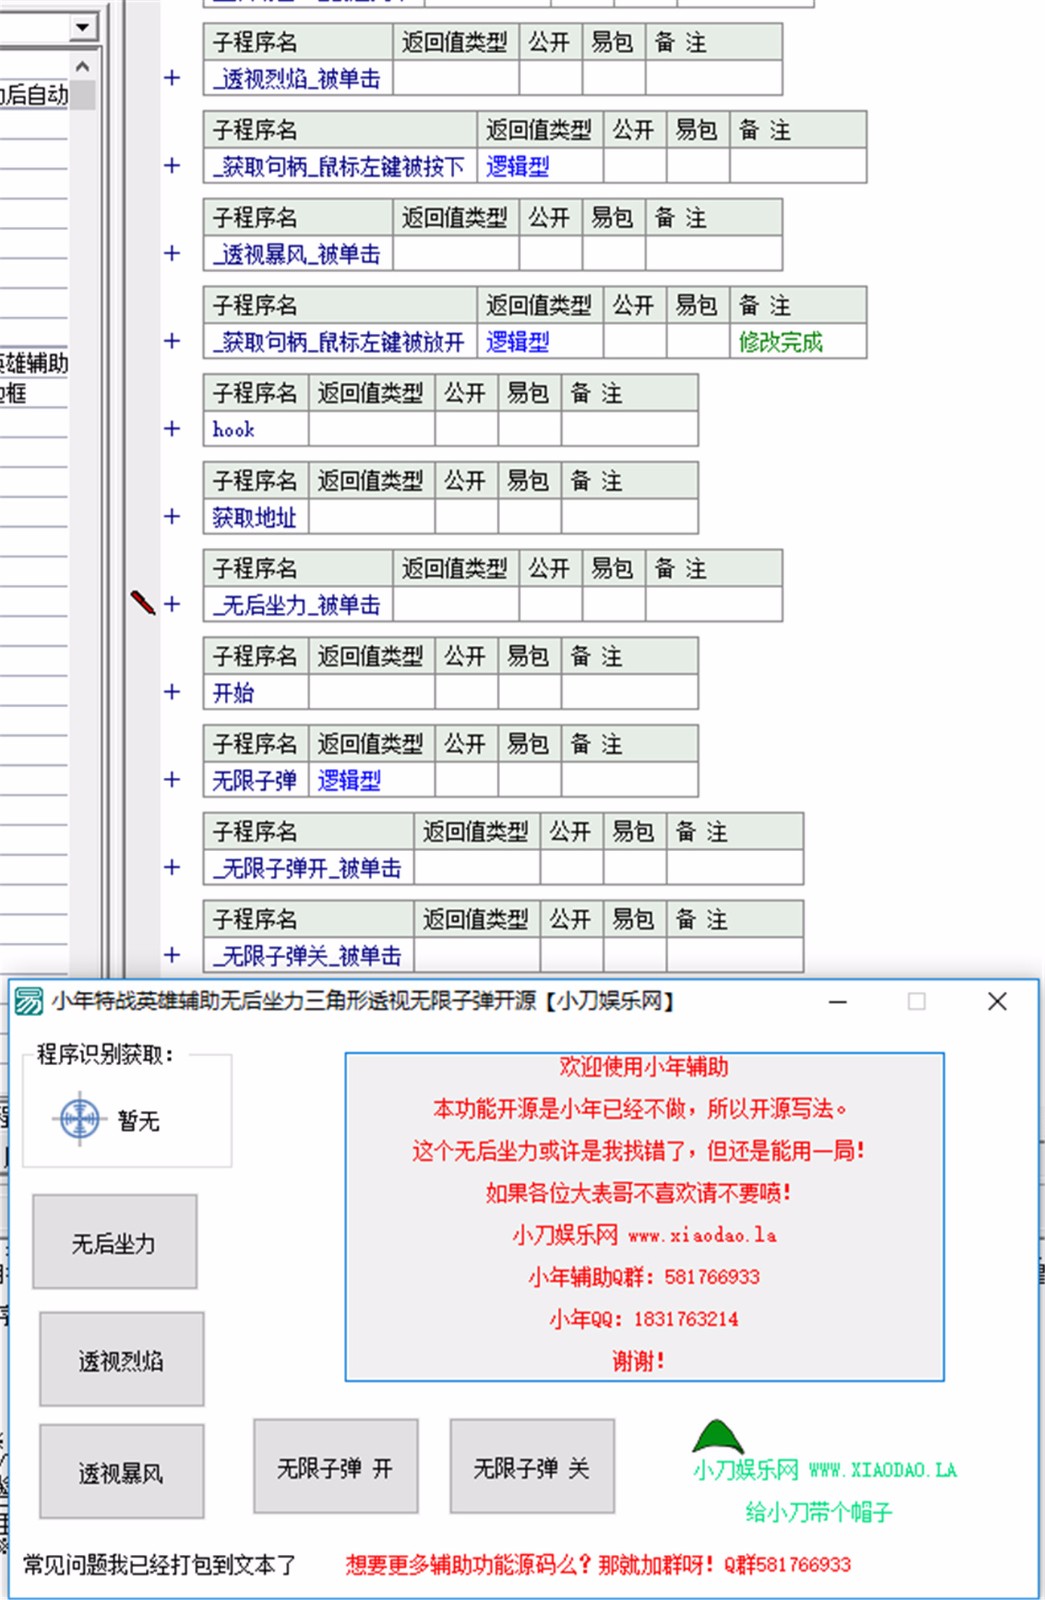Click the 谢谢! line in the red text box
The height and width of the screenshot is (1600, 1045).
pos(639,1360)
